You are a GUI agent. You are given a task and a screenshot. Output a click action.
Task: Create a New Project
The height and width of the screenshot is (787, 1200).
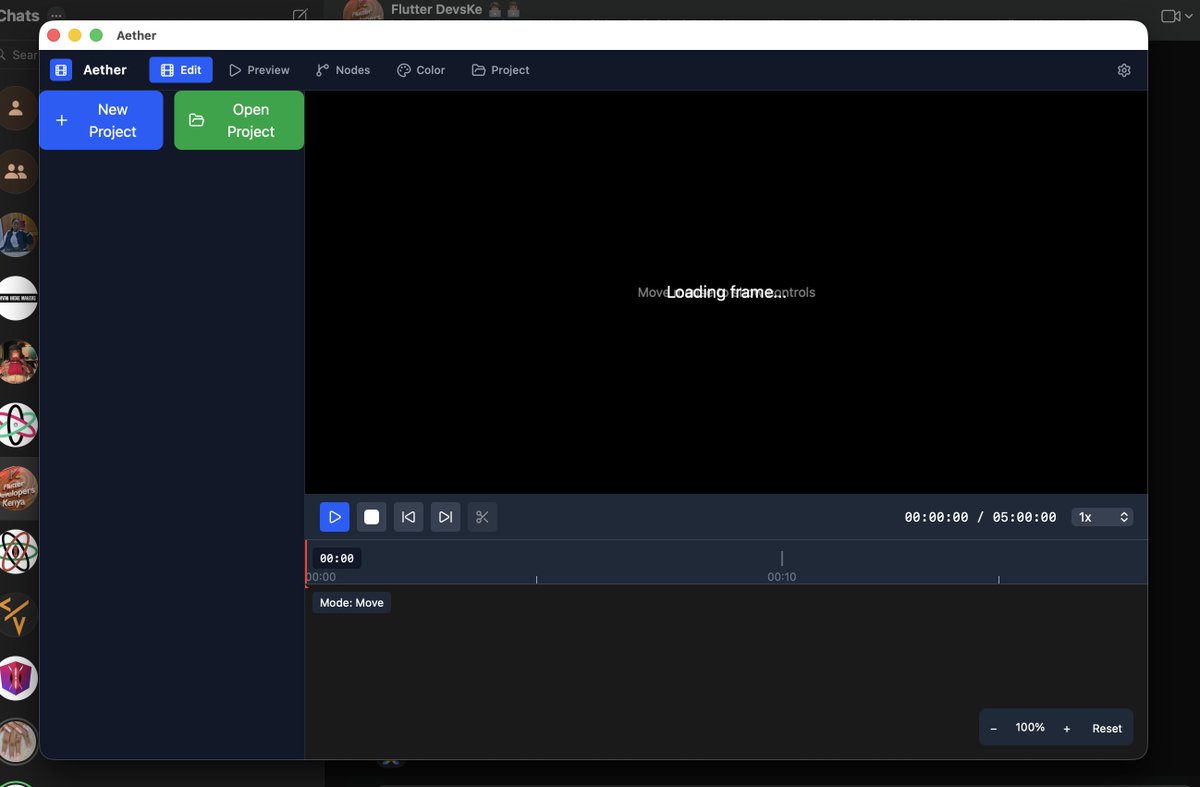[101, 120]
